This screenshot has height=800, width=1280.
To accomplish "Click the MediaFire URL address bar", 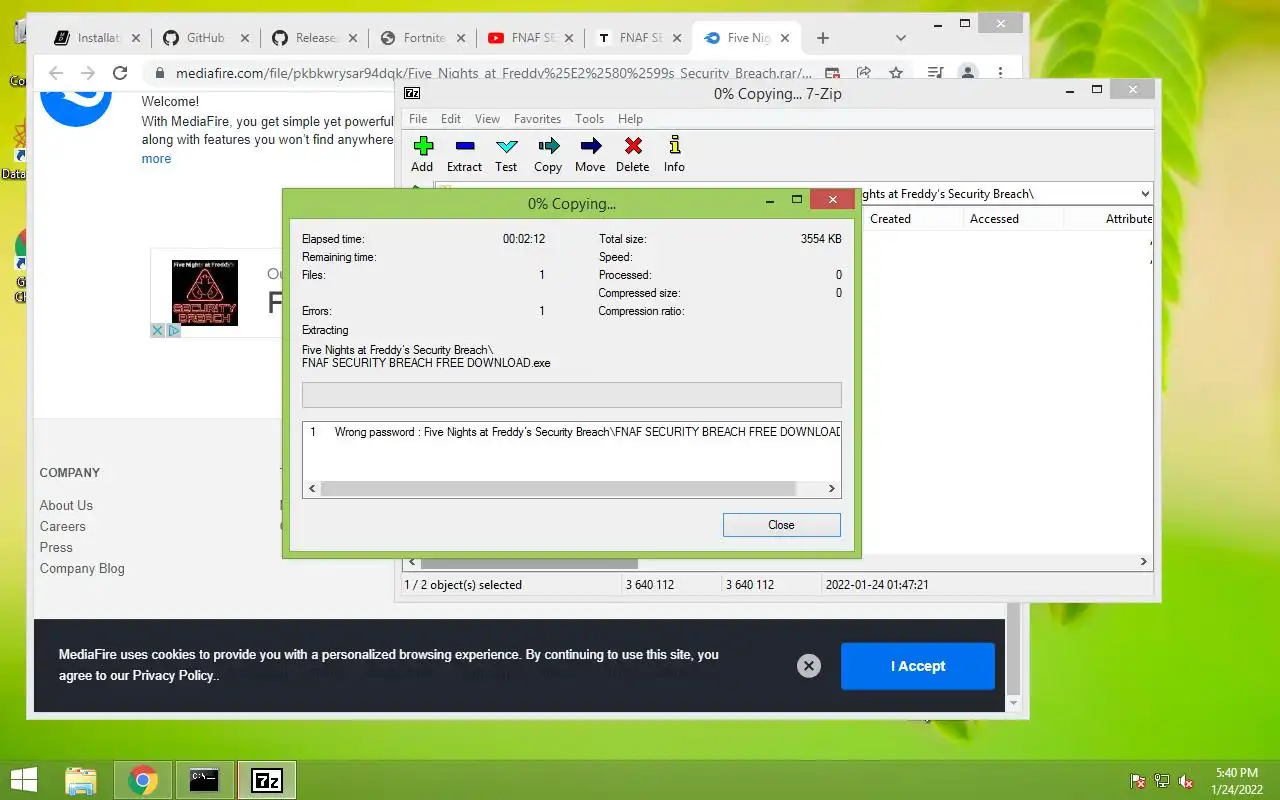I will click(494, 73).
